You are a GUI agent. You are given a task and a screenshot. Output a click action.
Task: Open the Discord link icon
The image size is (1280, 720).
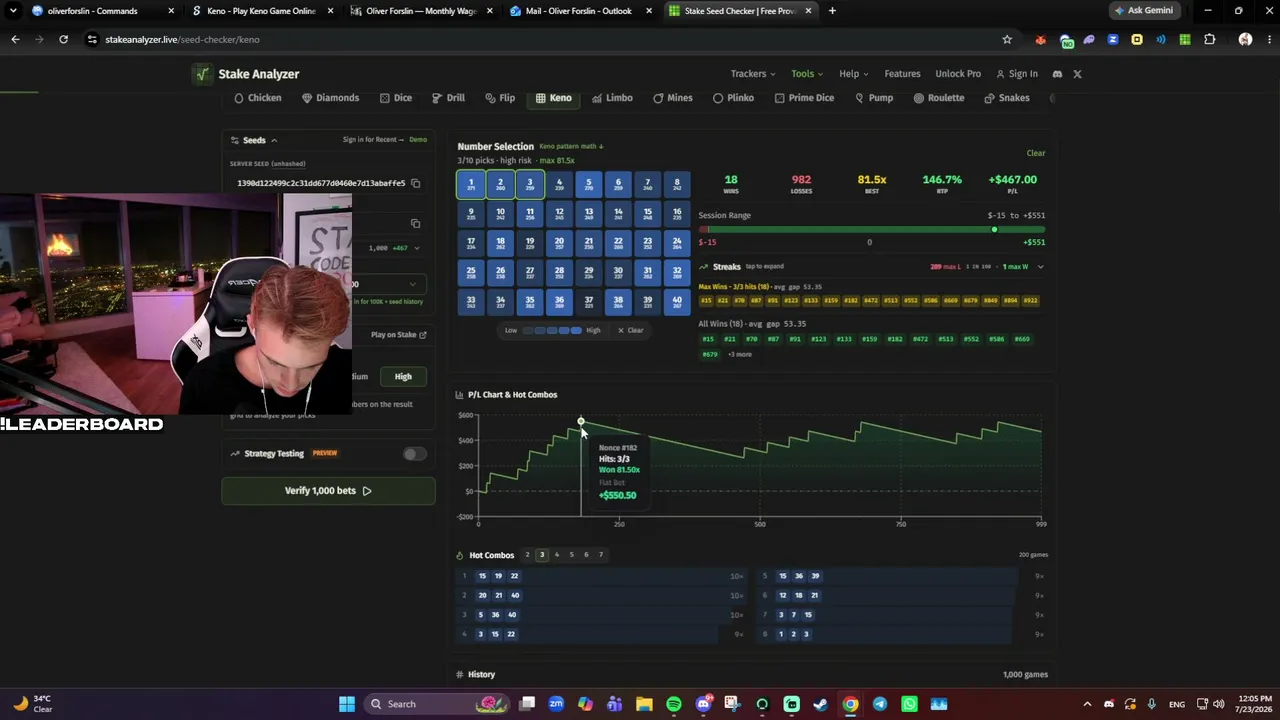click(x=1057, y=74)
